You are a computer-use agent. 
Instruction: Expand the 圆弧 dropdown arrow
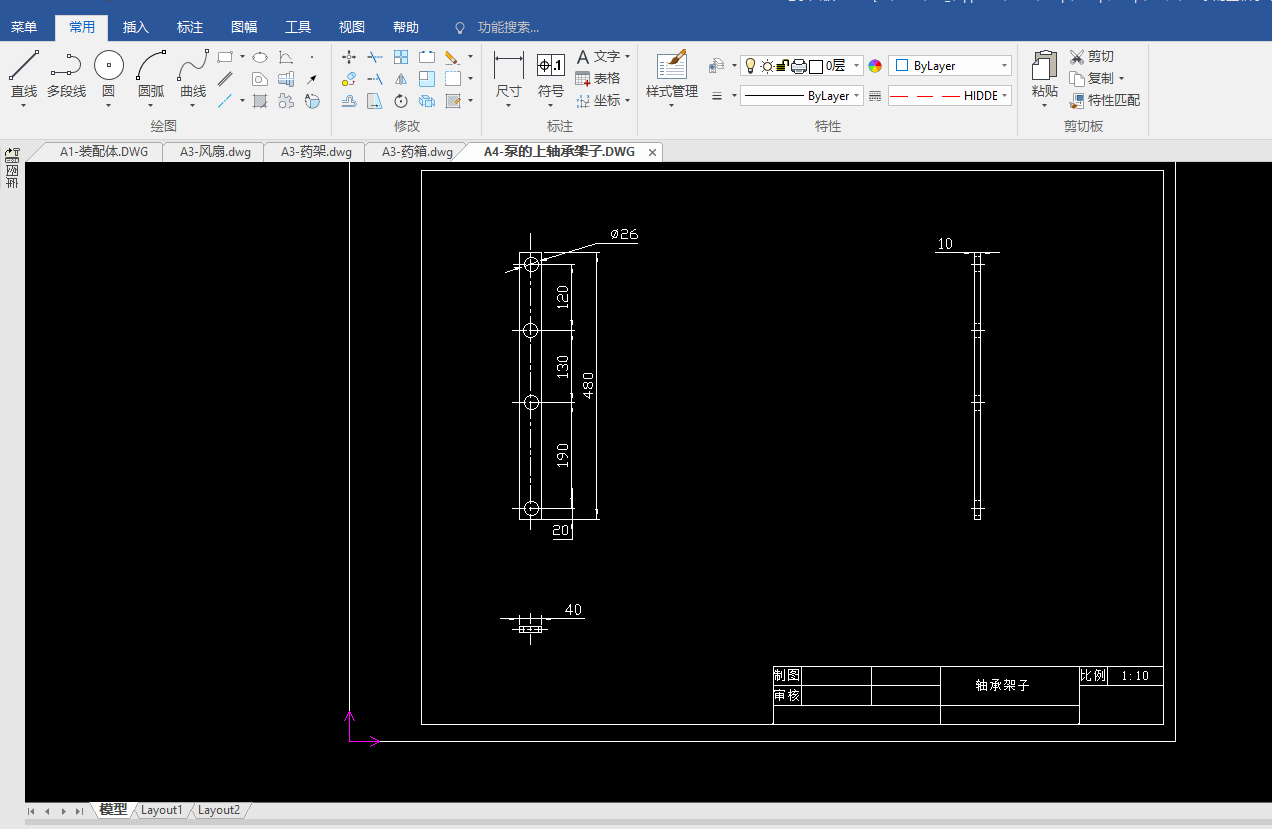[151, 105]
